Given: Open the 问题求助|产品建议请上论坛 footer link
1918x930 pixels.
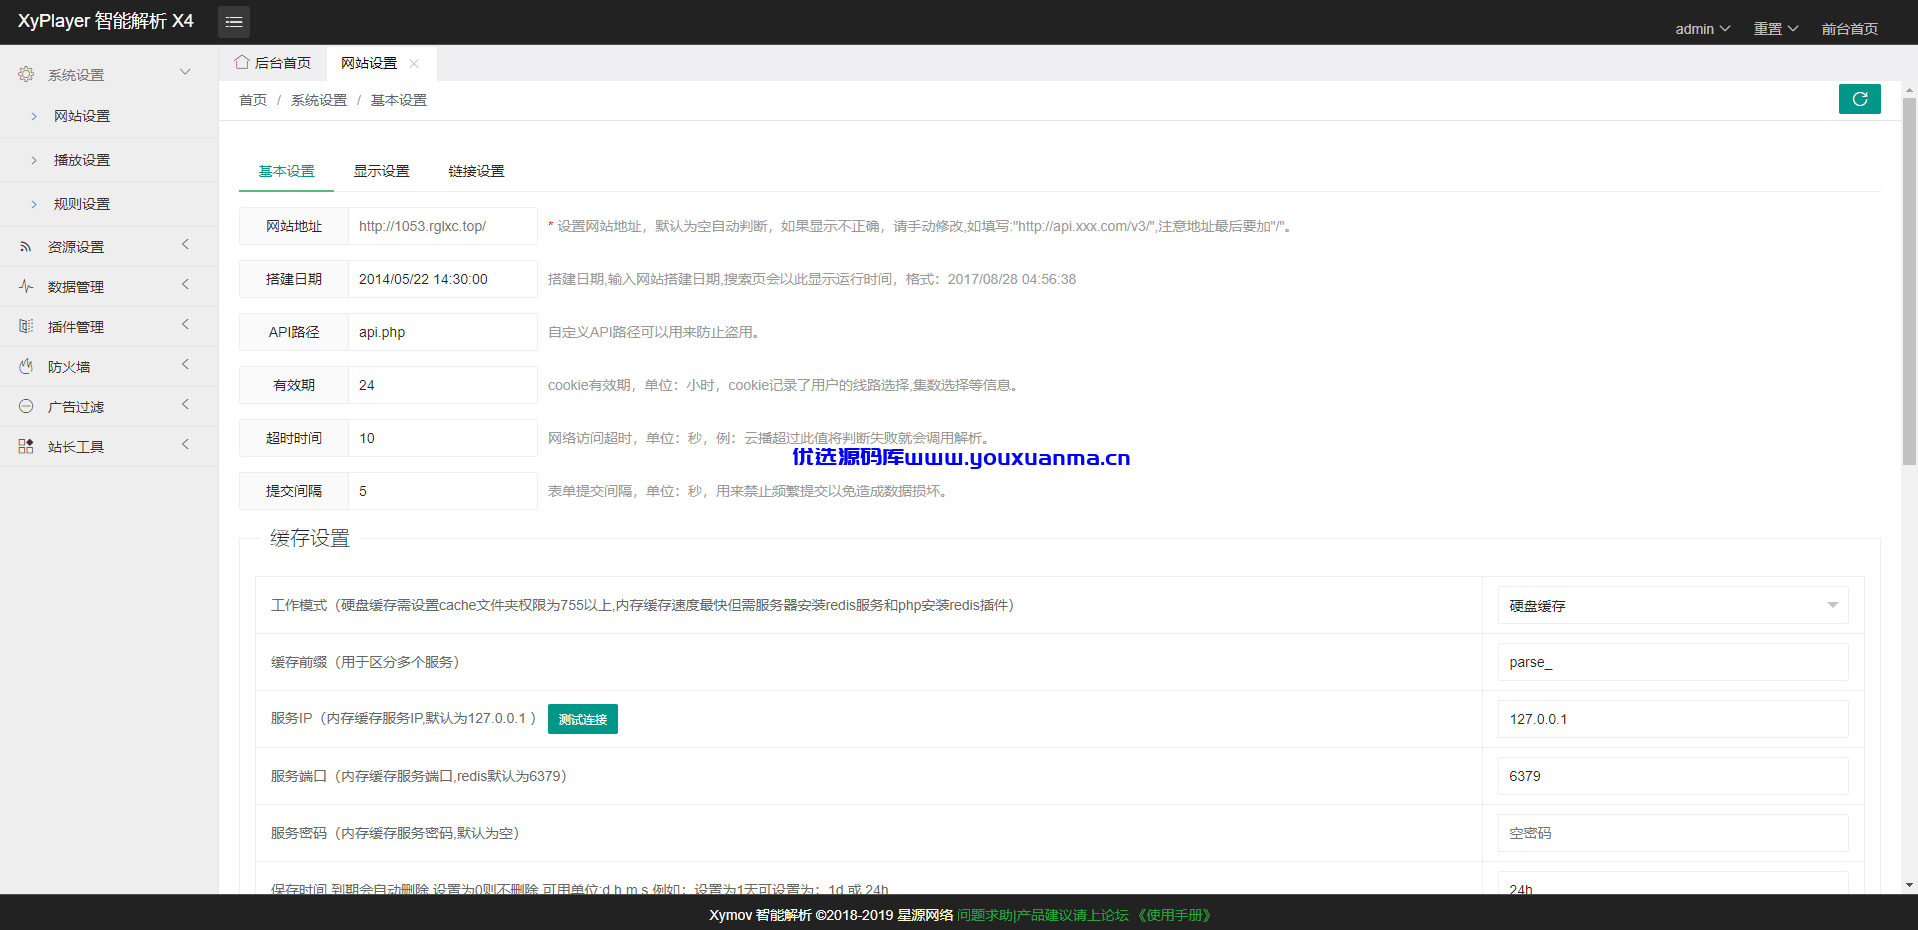Looking at the screenshot, I should 1043,915.
